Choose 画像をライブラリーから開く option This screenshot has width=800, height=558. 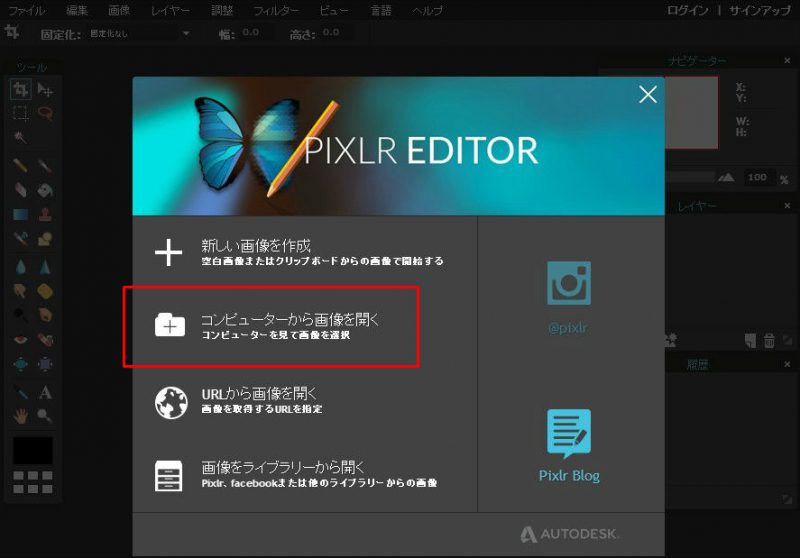[x=296, y=474]
